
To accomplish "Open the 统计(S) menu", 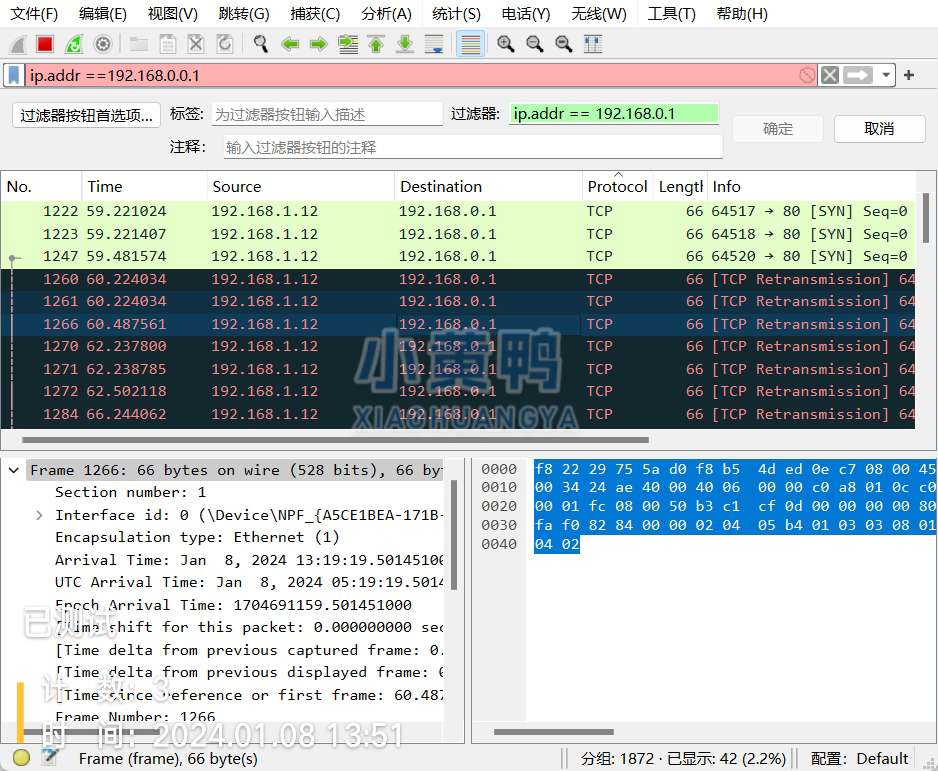I will point(456,14).
